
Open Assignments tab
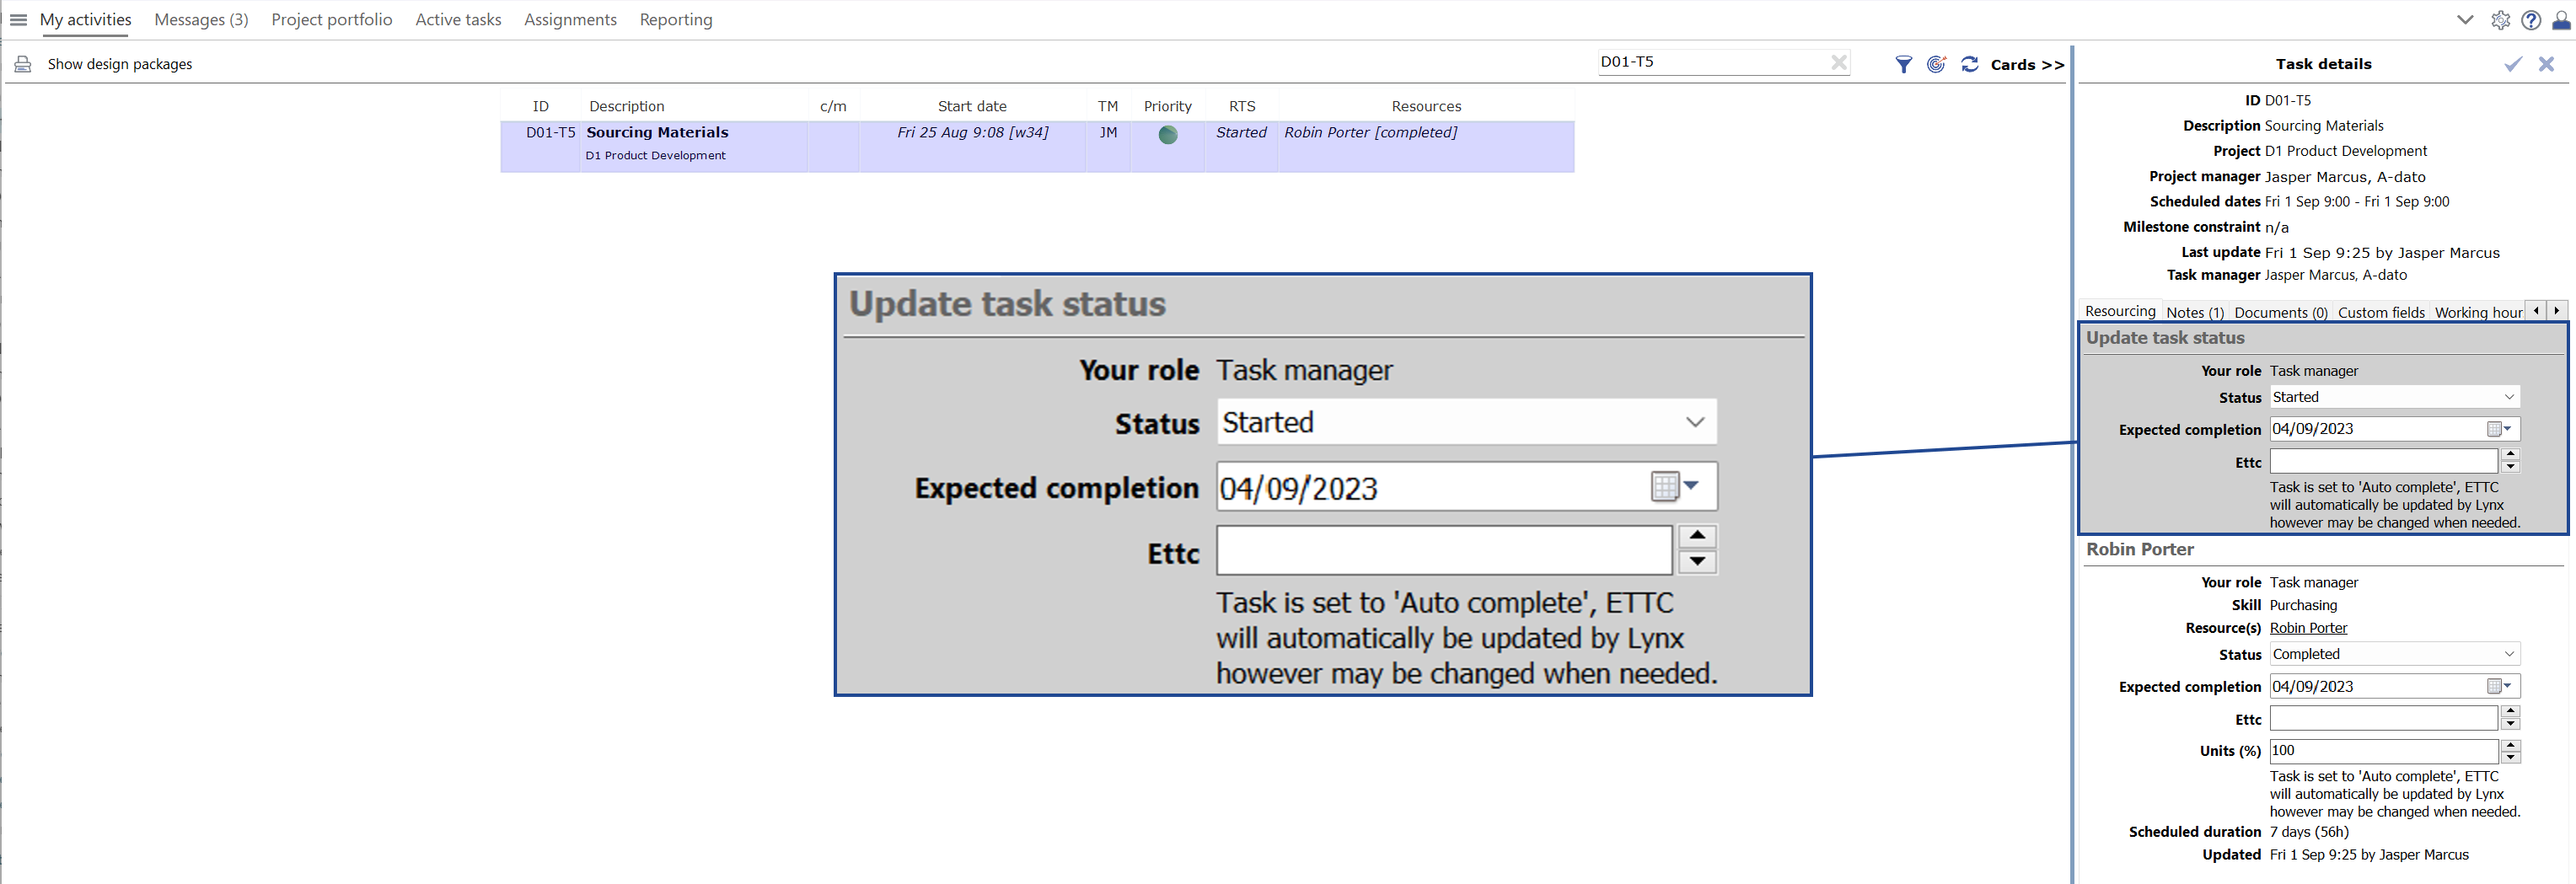[x=570, y=20]
